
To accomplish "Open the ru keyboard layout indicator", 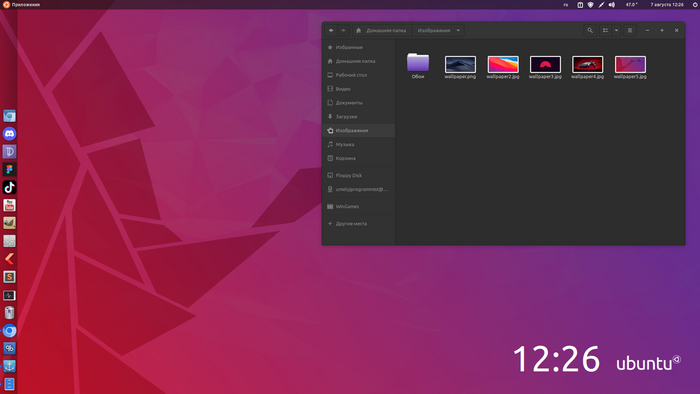I will [x=566, y=4].
